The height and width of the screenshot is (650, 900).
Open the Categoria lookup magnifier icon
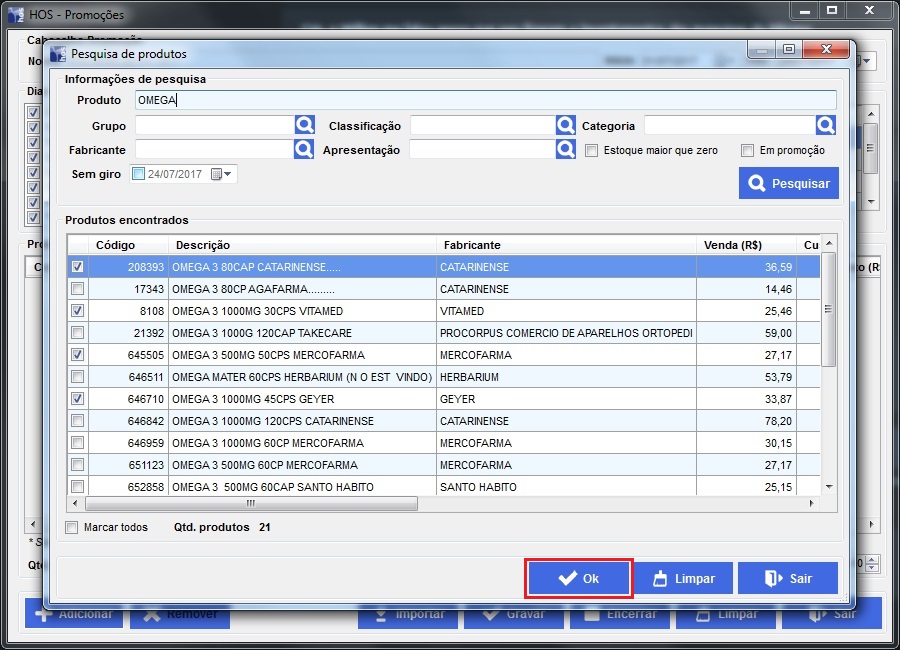click(825, 125)
